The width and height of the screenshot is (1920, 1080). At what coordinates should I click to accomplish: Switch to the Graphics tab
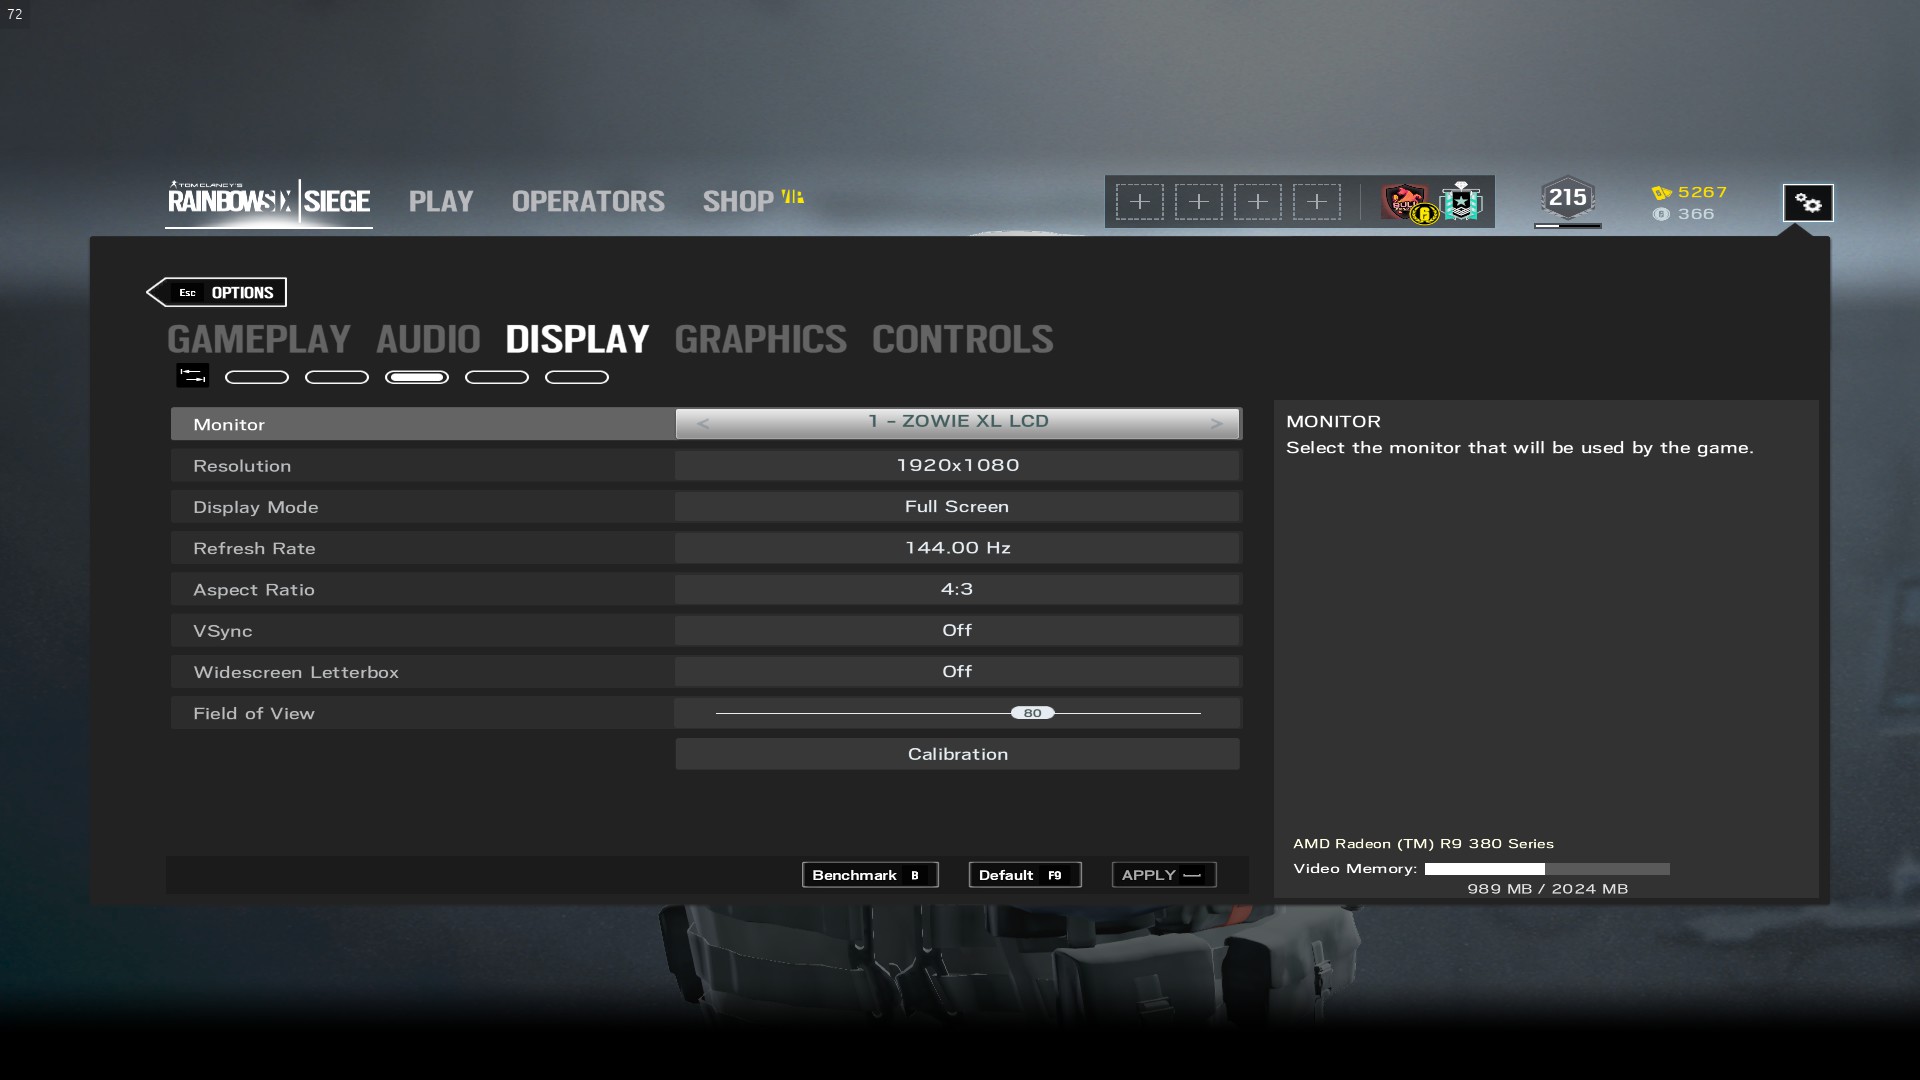760,339
